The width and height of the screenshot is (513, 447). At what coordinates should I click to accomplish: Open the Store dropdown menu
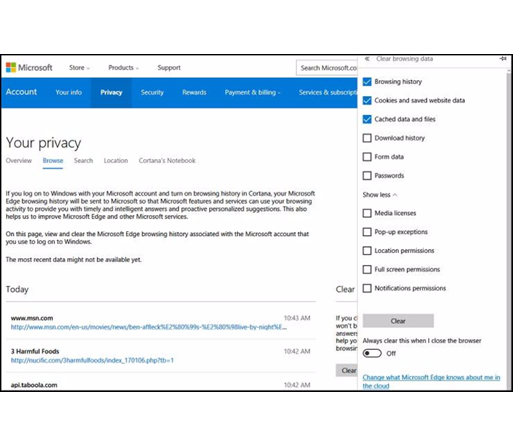(x=79, y=68)
